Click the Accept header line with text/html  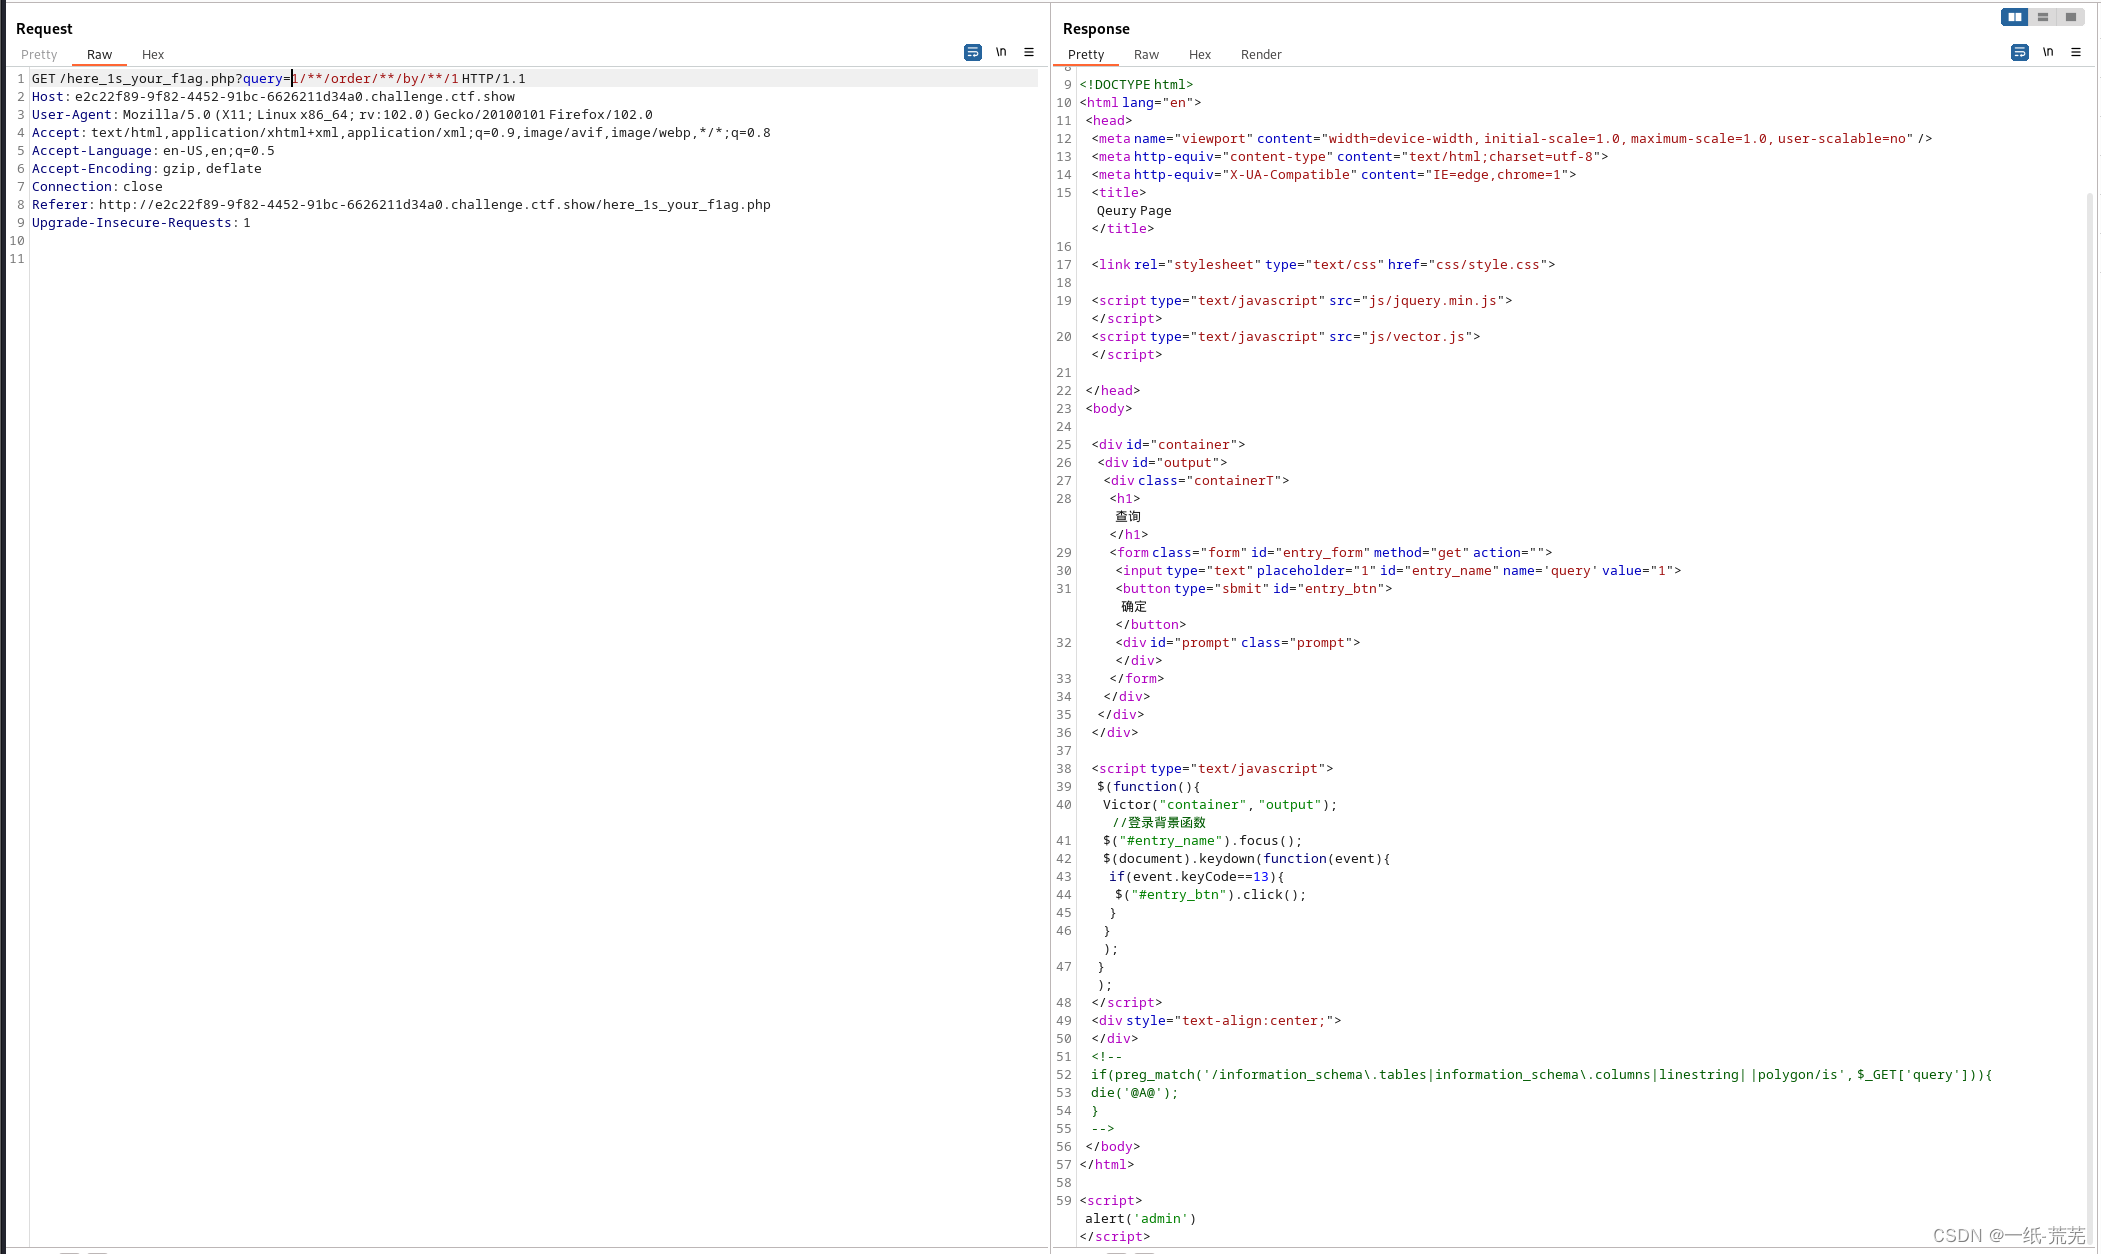click(401, 133)
